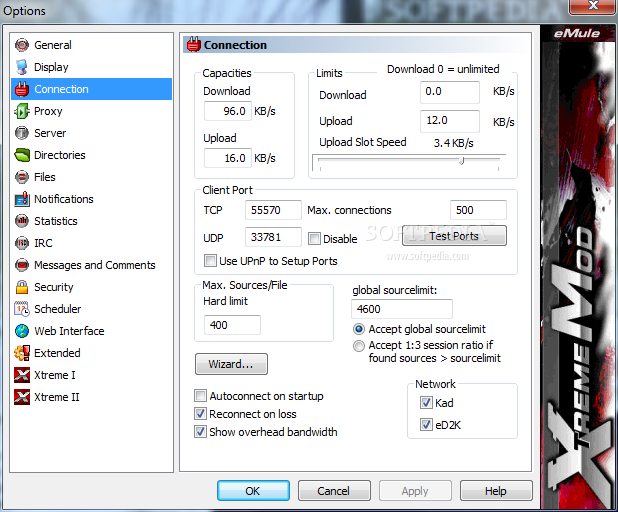The height and width of the screenshot is (512, 618).
Task: Uncheck the eD2K network checkbox
Action: point(426,424)
